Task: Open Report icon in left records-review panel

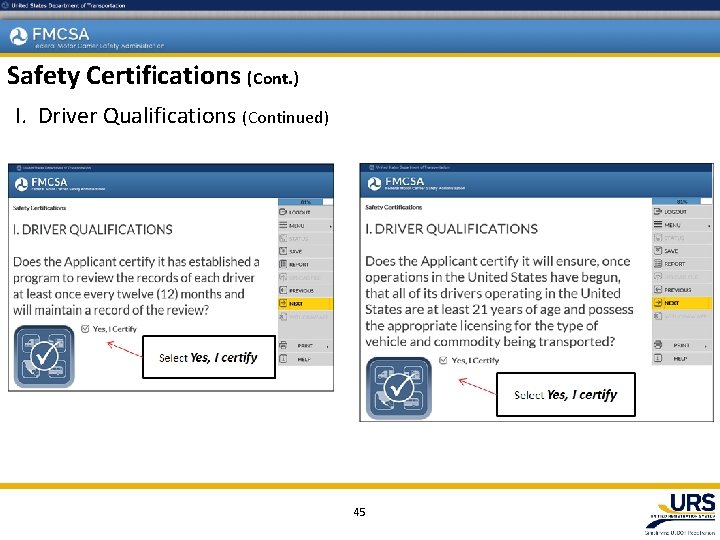Action: 283,264
